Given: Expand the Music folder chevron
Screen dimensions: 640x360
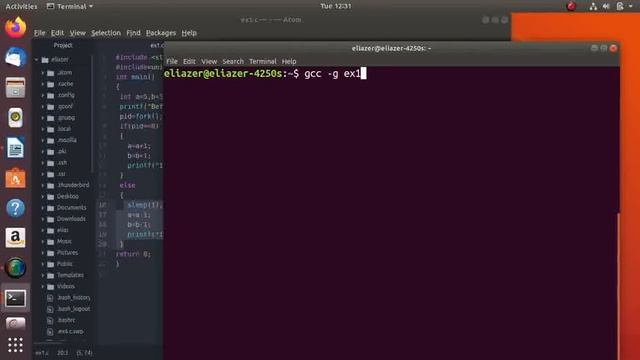Looking at the screenshot, I should coord(42,242).
